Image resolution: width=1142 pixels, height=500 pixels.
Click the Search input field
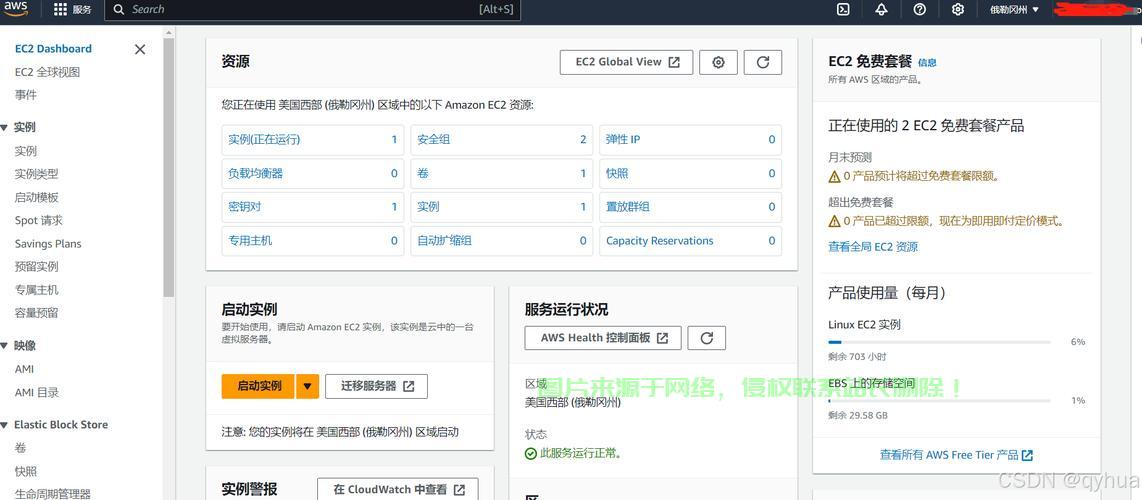[312, 9]
